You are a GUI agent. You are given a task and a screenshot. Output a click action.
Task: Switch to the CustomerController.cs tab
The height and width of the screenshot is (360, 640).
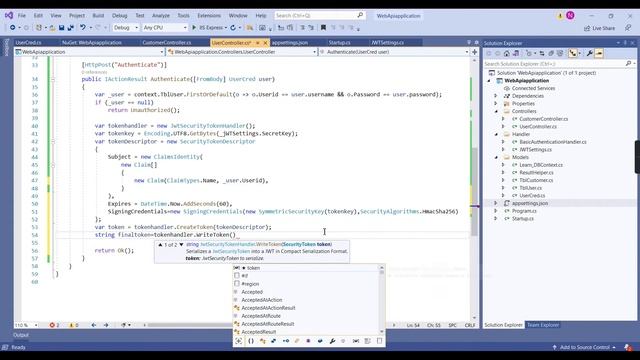167,42
